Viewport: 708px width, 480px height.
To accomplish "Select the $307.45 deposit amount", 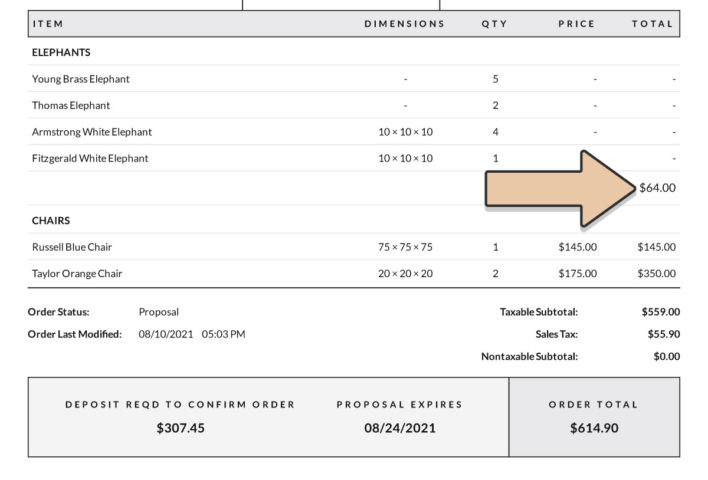I will (180, 428).
